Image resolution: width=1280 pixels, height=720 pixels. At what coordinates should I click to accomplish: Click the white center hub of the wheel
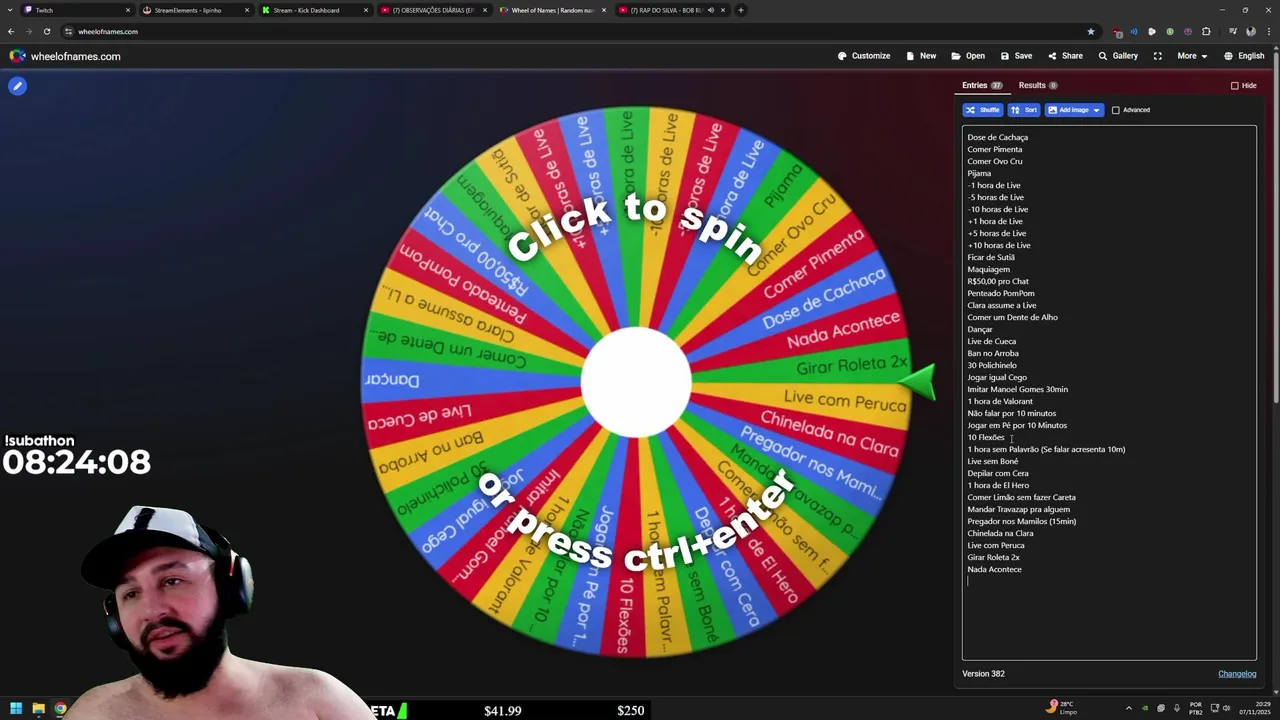pos(636,382)
